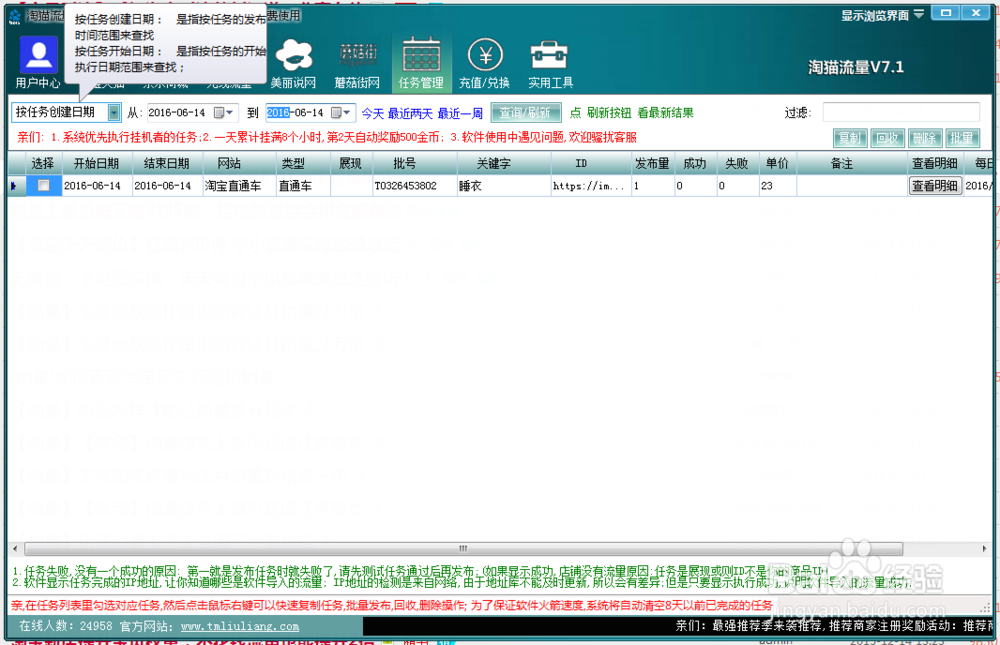Click the 选择 column header

coord(42,163)
